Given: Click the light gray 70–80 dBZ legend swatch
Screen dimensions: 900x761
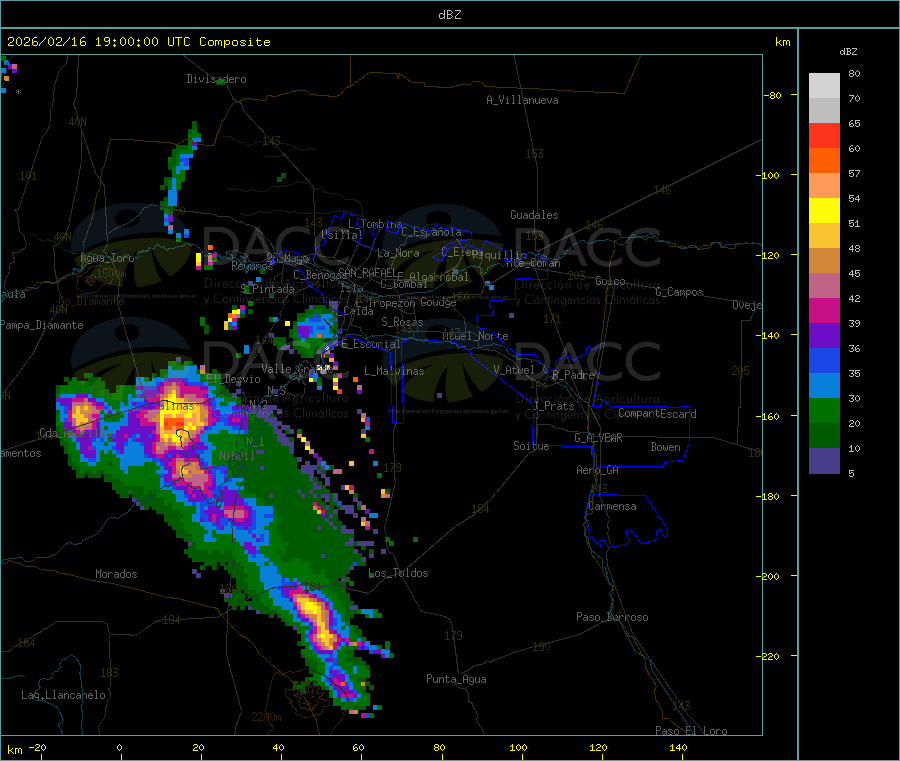Looking at the screenshot, I should pos(824,86).
